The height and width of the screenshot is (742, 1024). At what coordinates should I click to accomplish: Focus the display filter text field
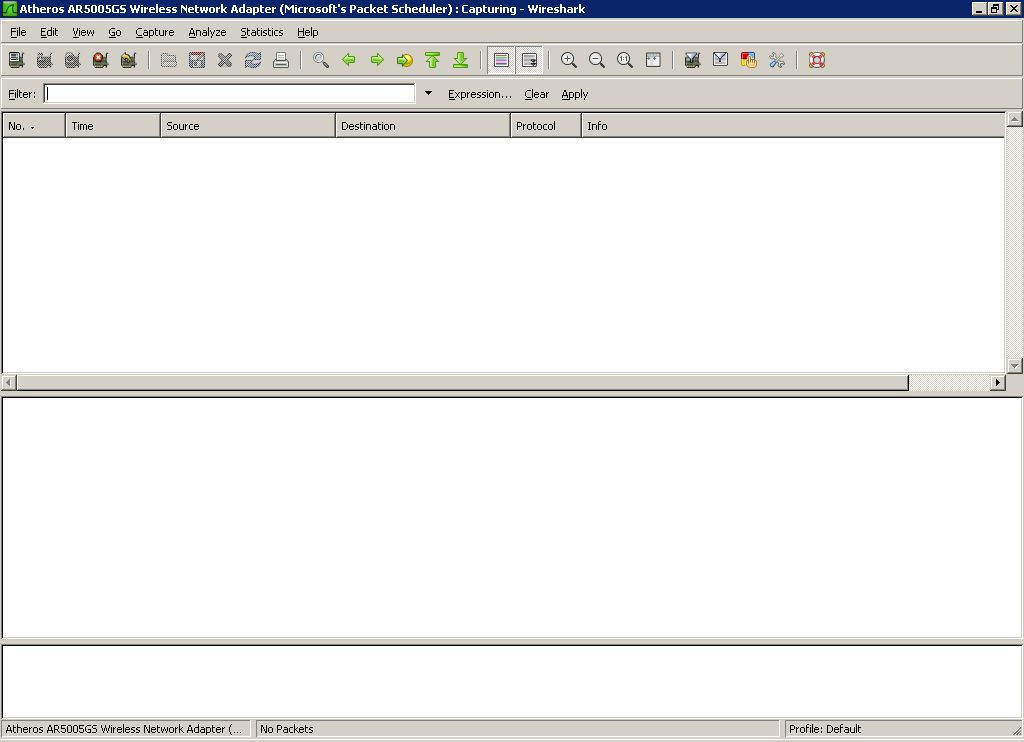tap(229, 94)
